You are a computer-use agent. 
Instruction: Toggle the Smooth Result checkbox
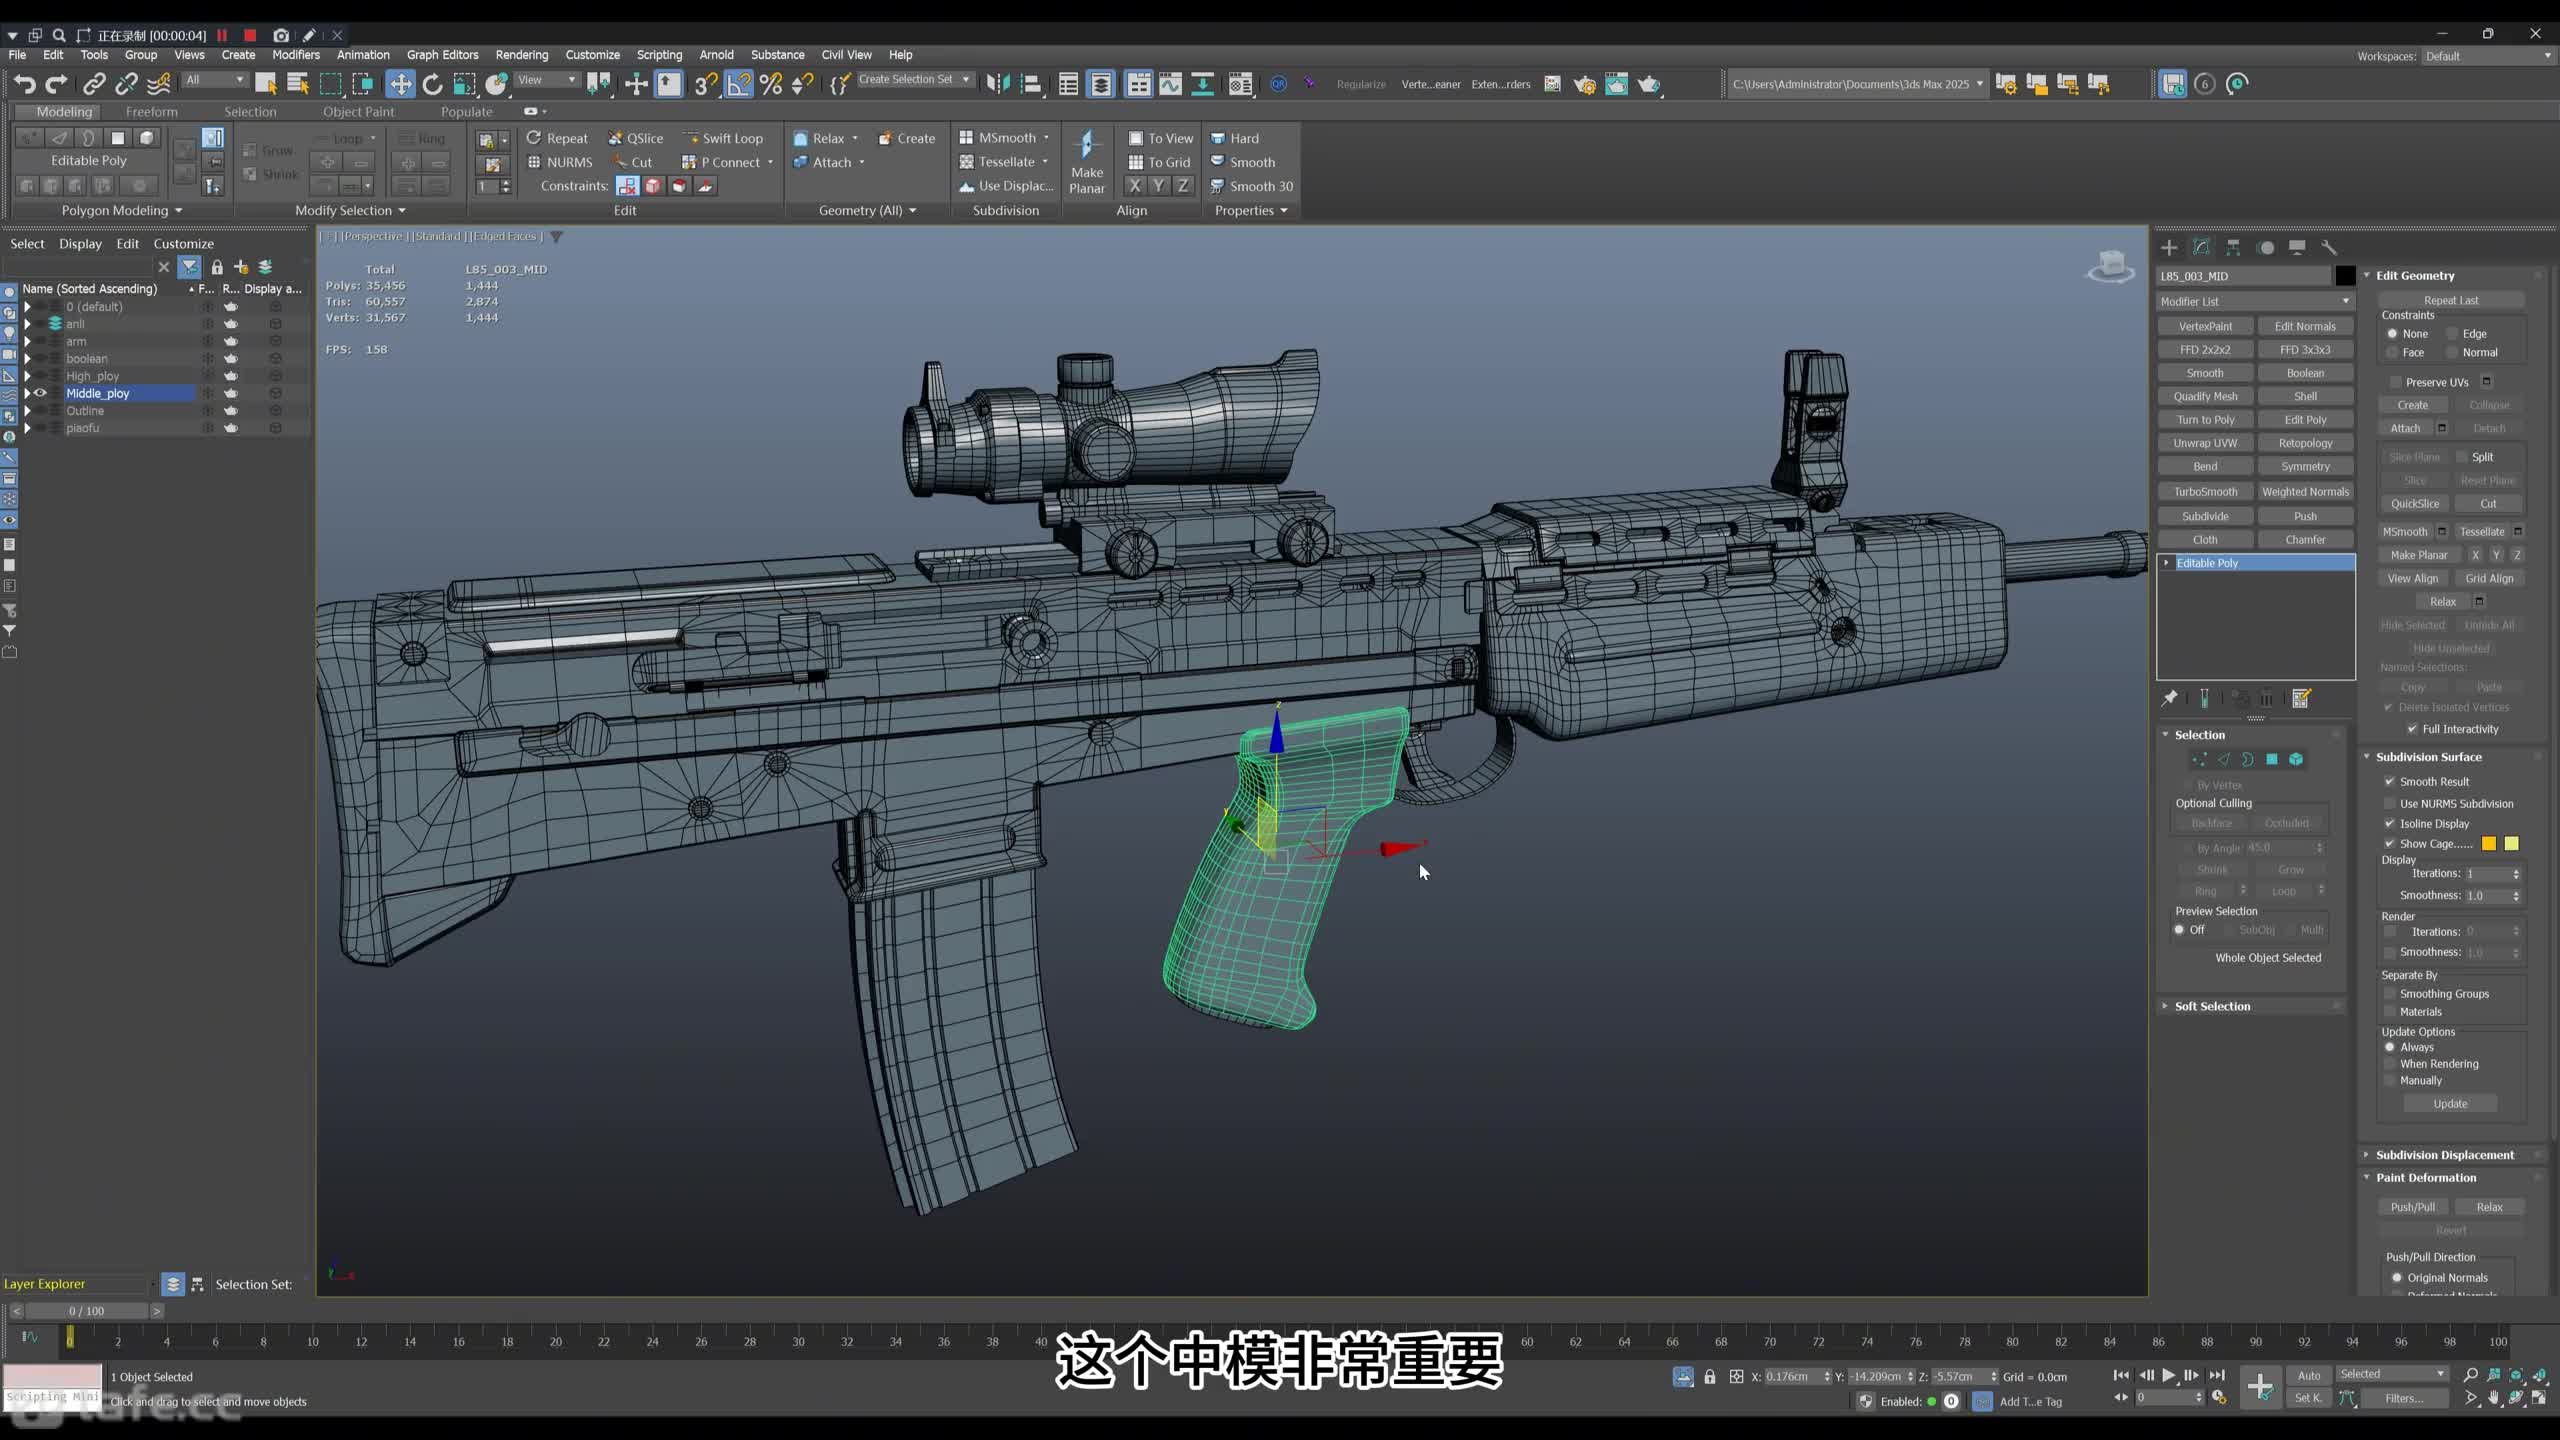[x=2390, y=782]
